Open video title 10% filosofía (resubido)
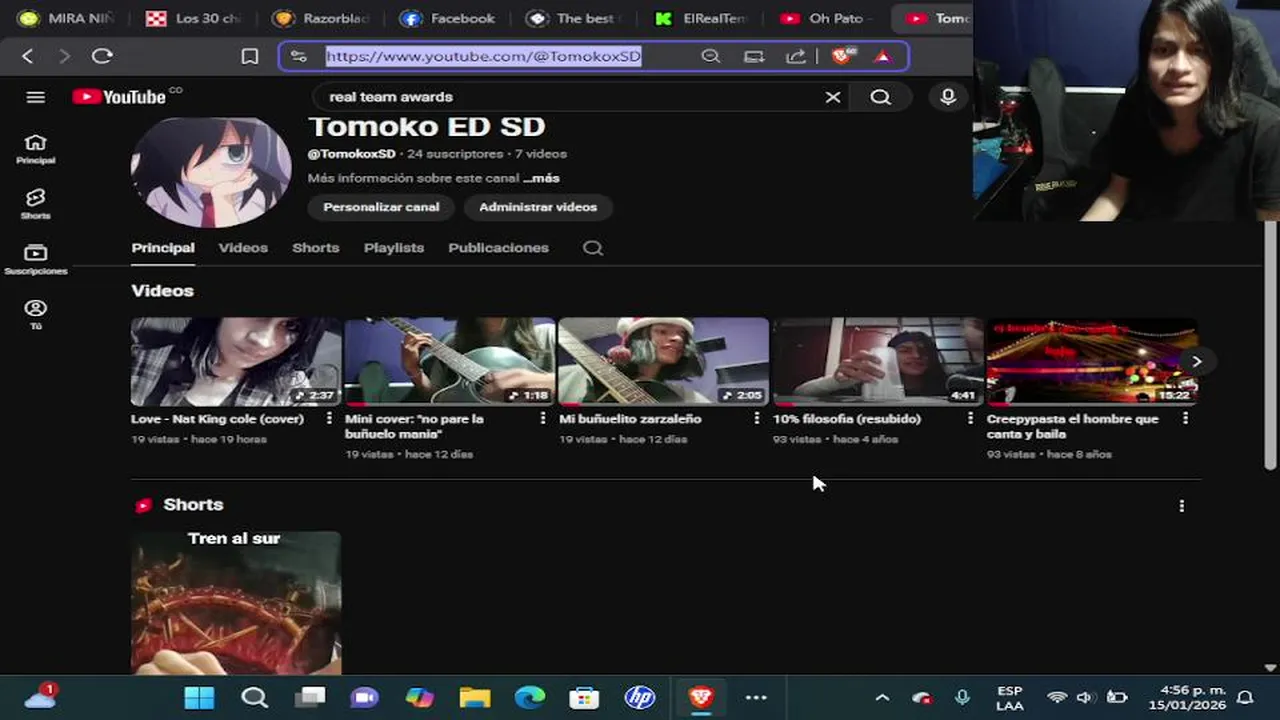Screen dimensions: 1280x720 click(847, 419)
